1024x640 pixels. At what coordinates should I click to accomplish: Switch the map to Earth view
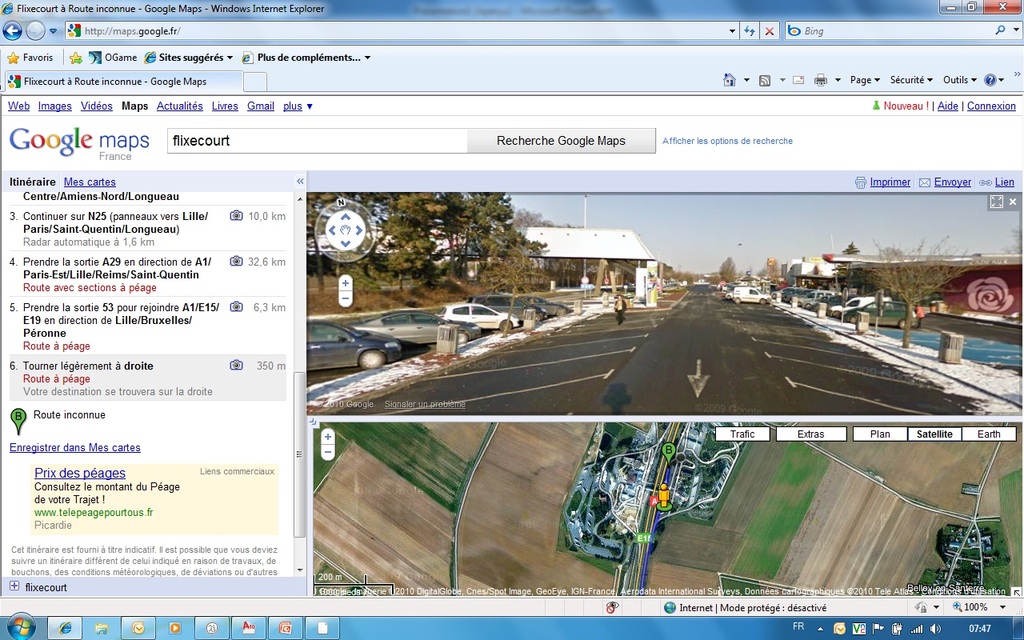click(988, 434)
